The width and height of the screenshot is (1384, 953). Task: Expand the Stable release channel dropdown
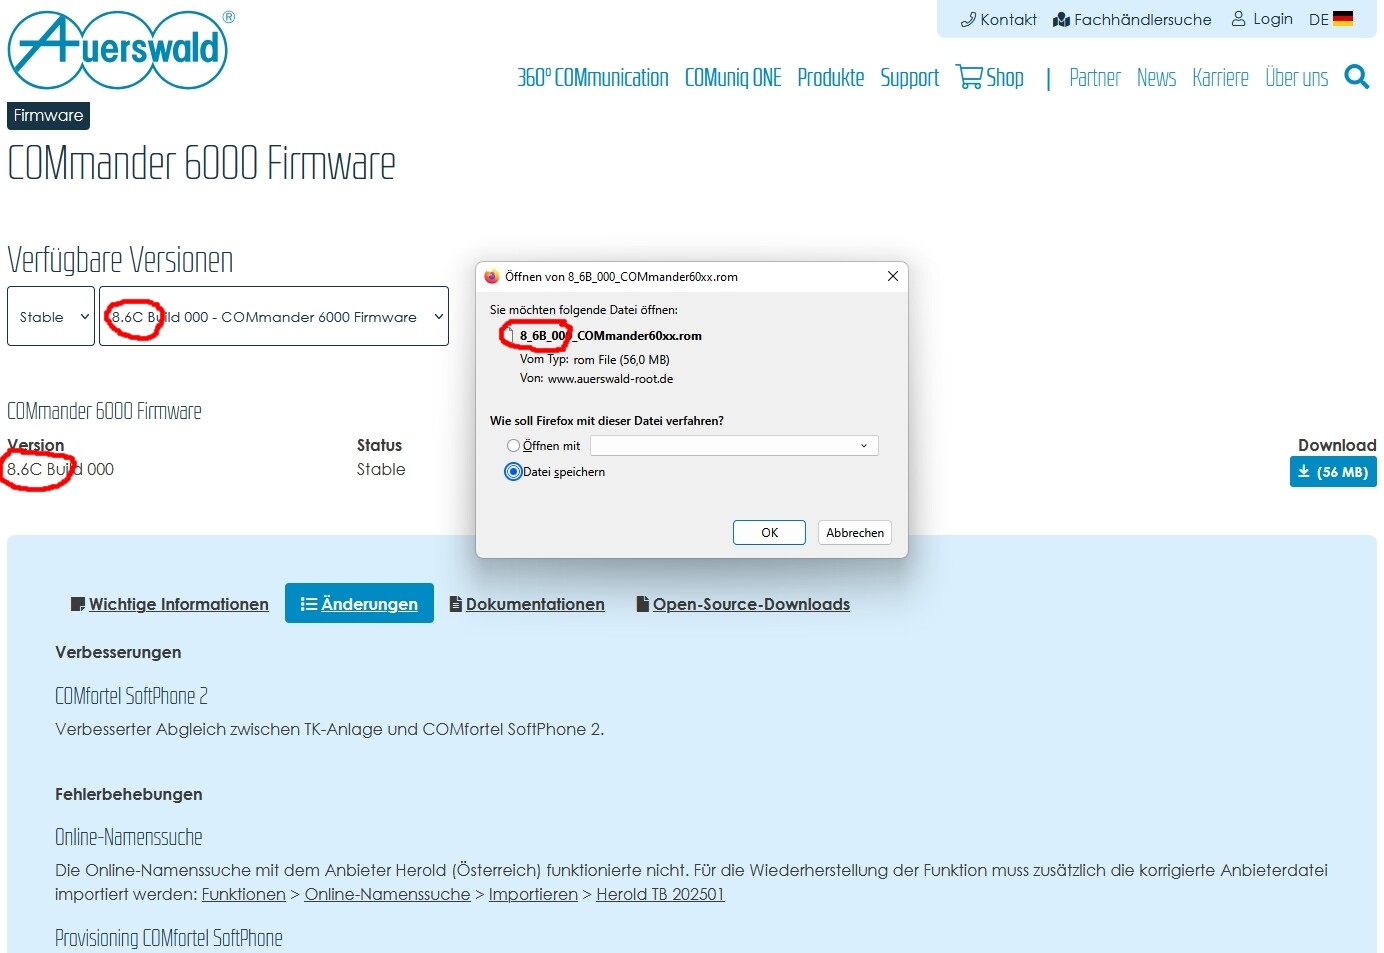51,316
